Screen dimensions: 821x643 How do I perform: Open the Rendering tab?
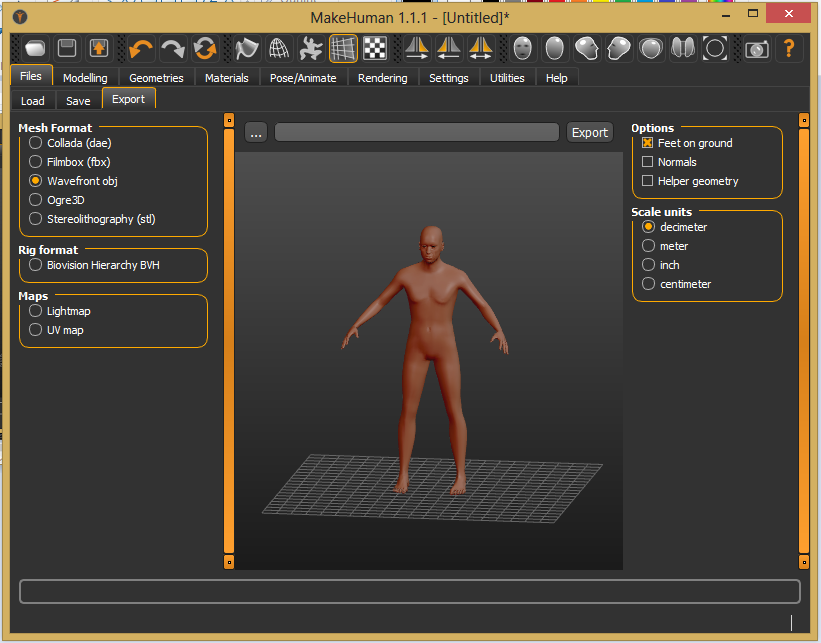tap(383, 77)
